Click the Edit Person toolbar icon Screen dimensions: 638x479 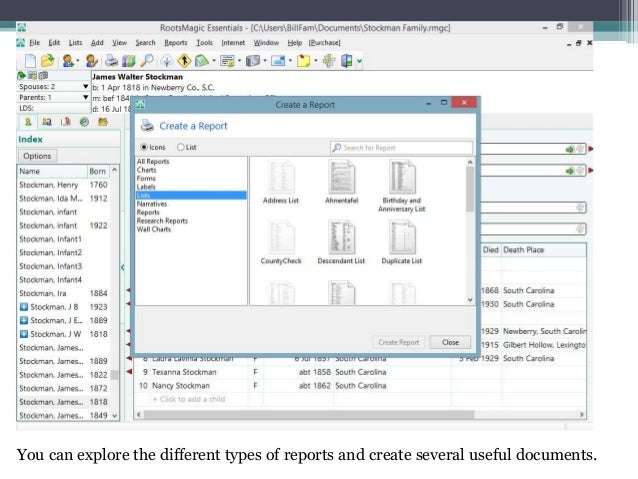pos(91,61)
